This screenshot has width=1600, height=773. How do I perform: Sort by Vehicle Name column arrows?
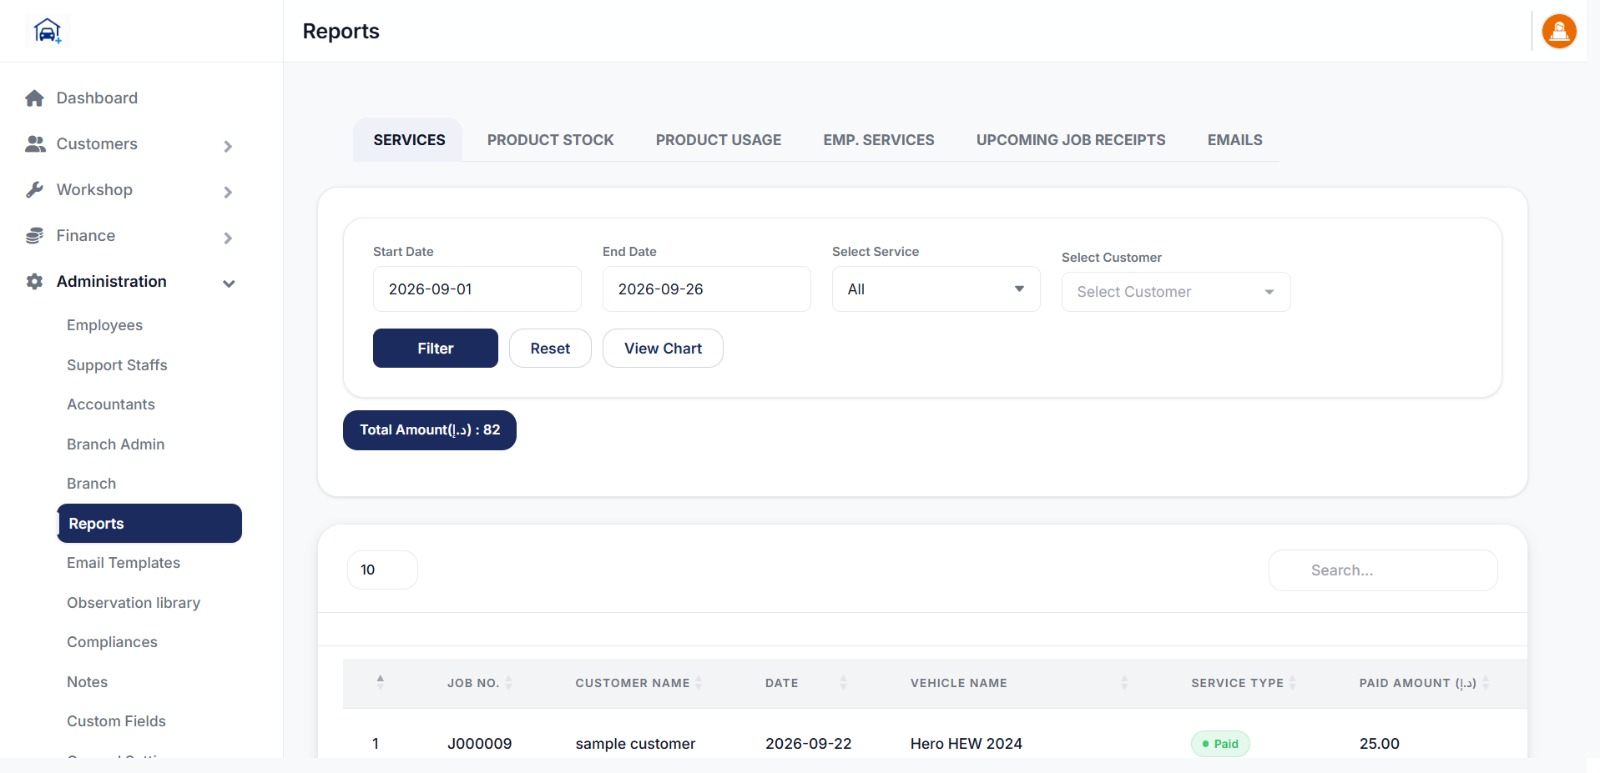1124,683
